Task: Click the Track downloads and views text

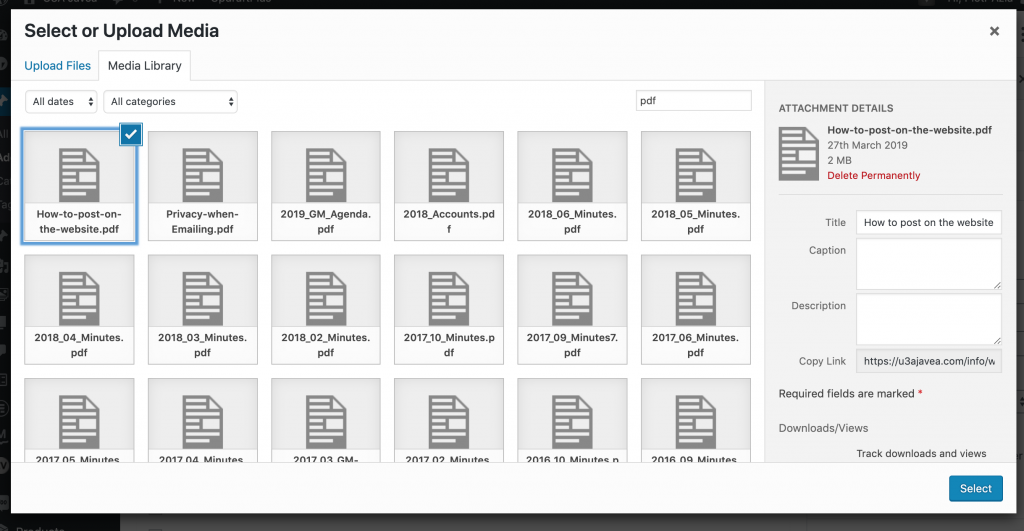Action: (921, 453)
